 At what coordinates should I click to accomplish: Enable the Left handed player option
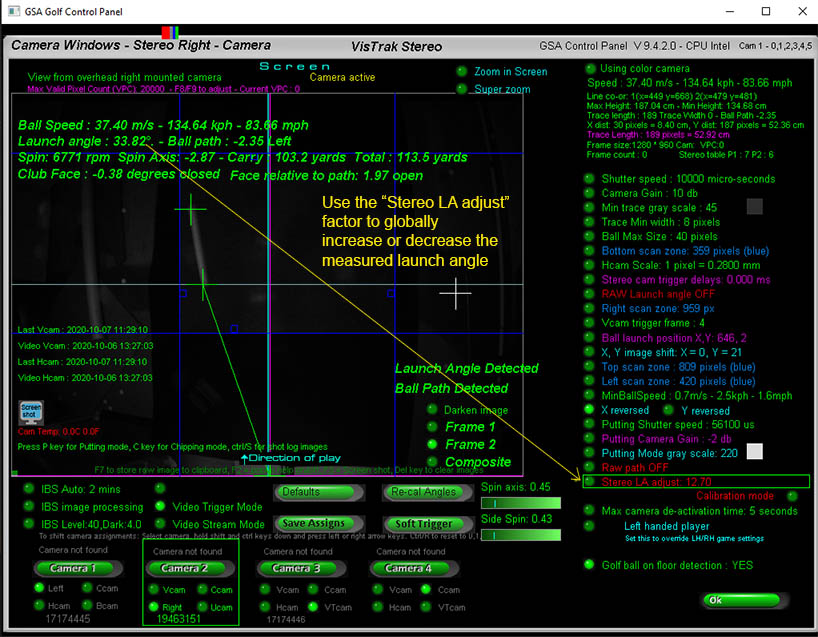(590, 526)
